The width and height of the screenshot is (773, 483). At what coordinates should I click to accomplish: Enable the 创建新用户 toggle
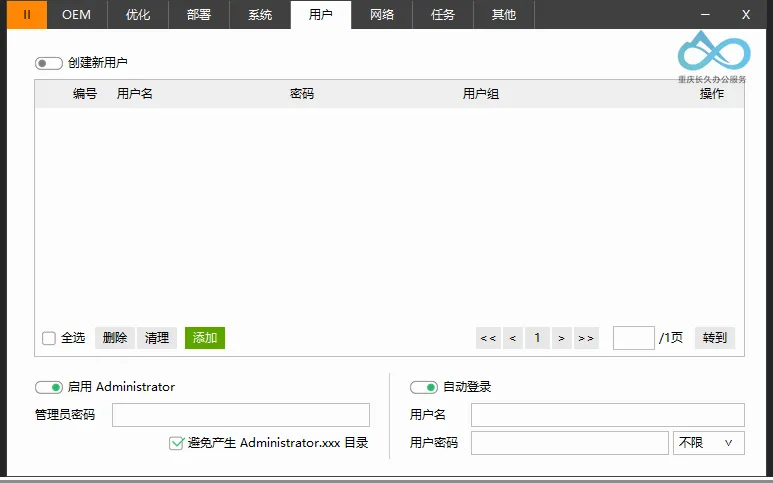(49, 63)
